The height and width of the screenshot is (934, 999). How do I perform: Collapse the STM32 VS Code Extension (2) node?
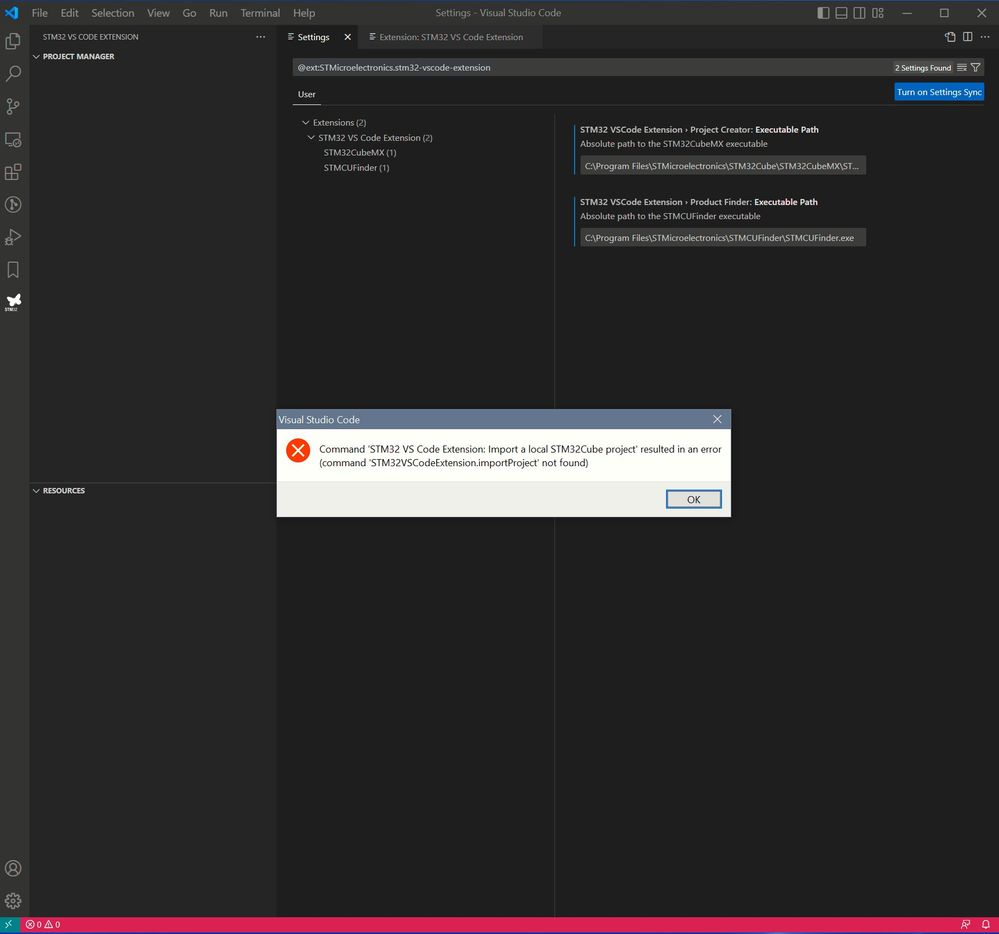311,138
